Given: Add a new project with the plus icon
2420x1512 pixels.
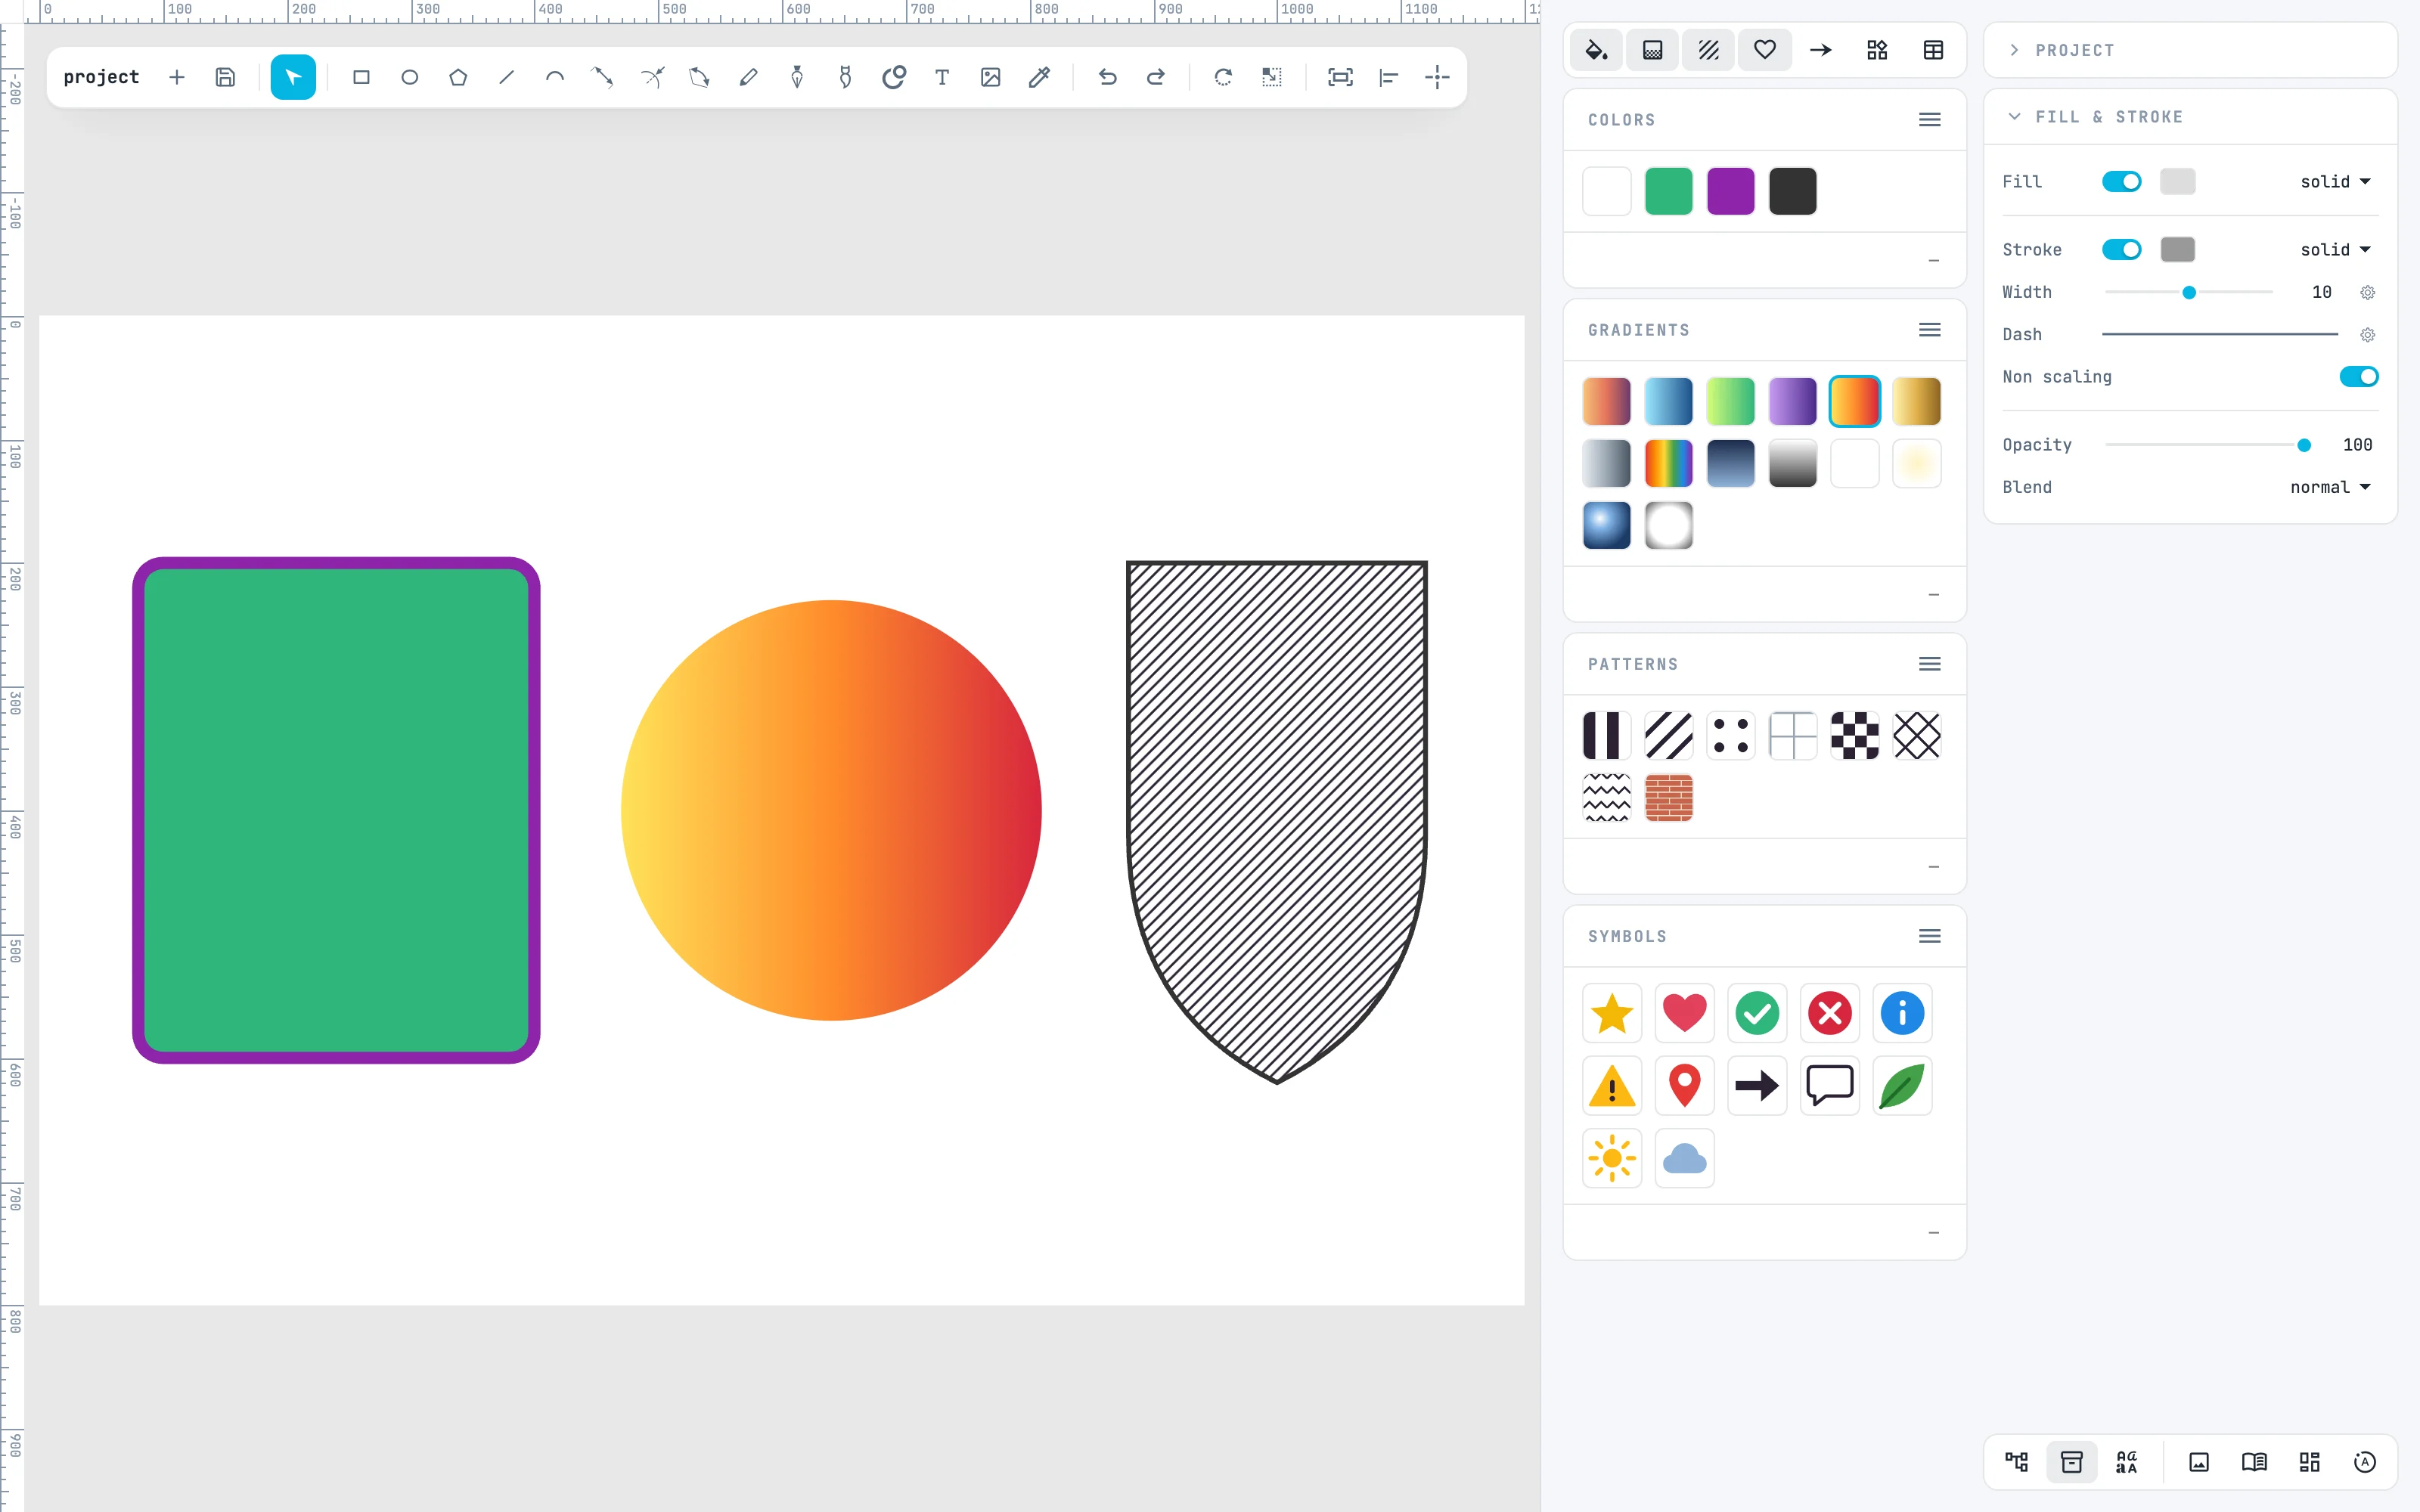Looking at the screenshot, I should [177, 77].
